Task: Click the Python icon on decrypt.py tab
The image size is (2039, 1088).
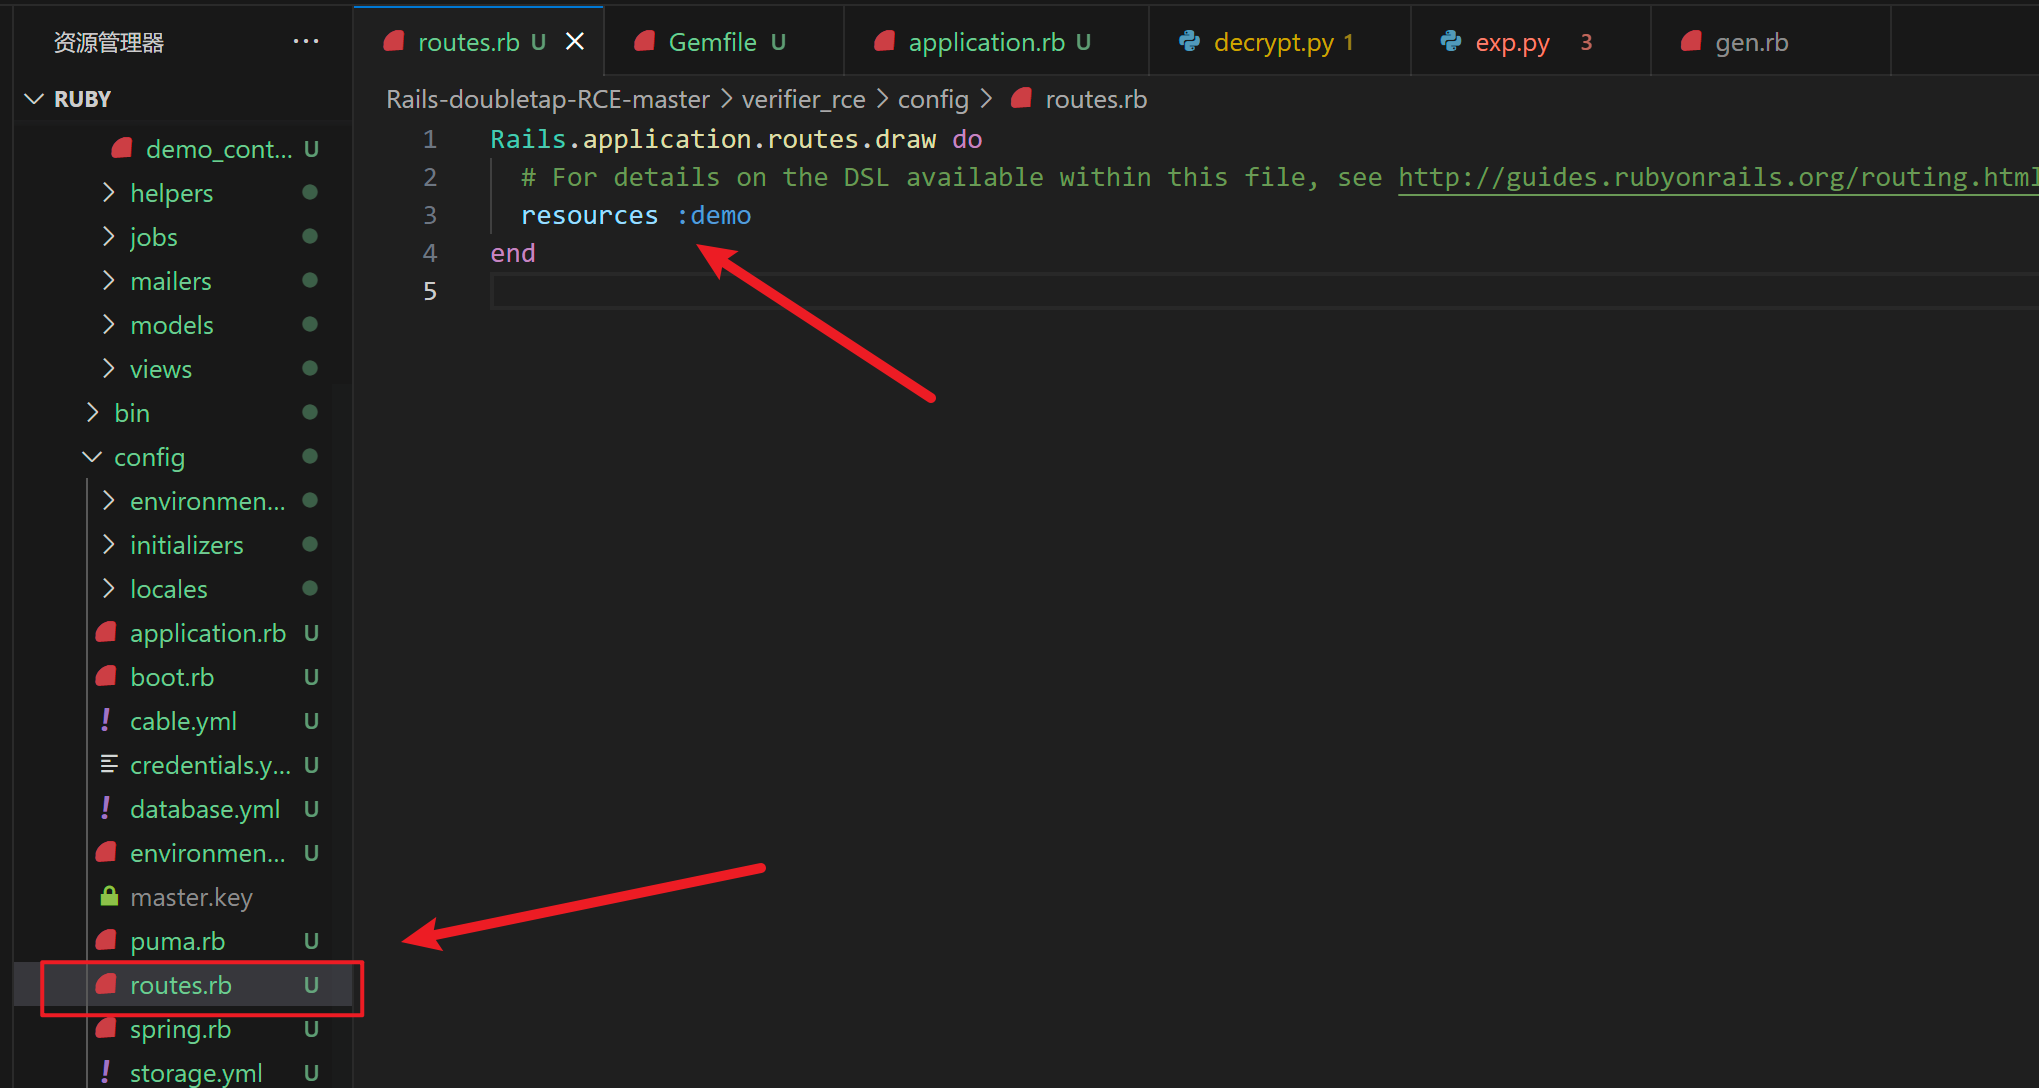Action: point(1189,42)
